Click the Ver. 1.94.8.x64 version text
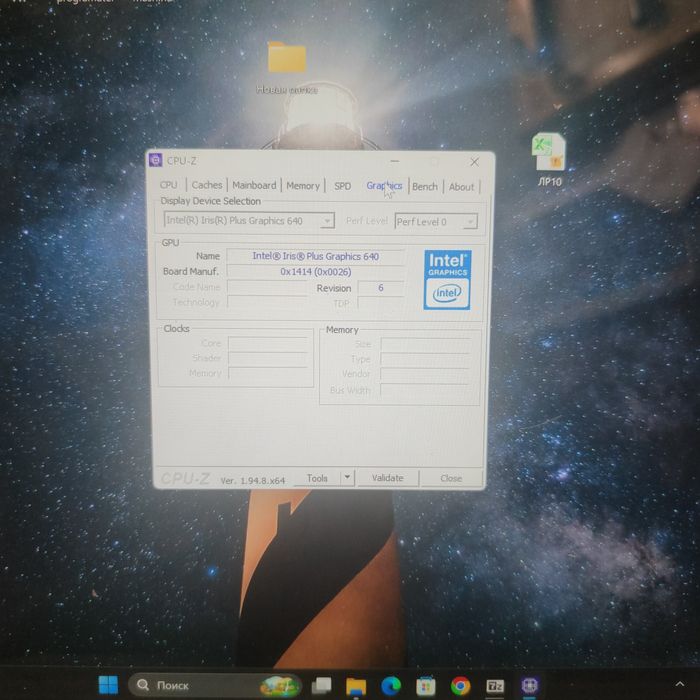700x700 pixels. click(x=253, y=481)
